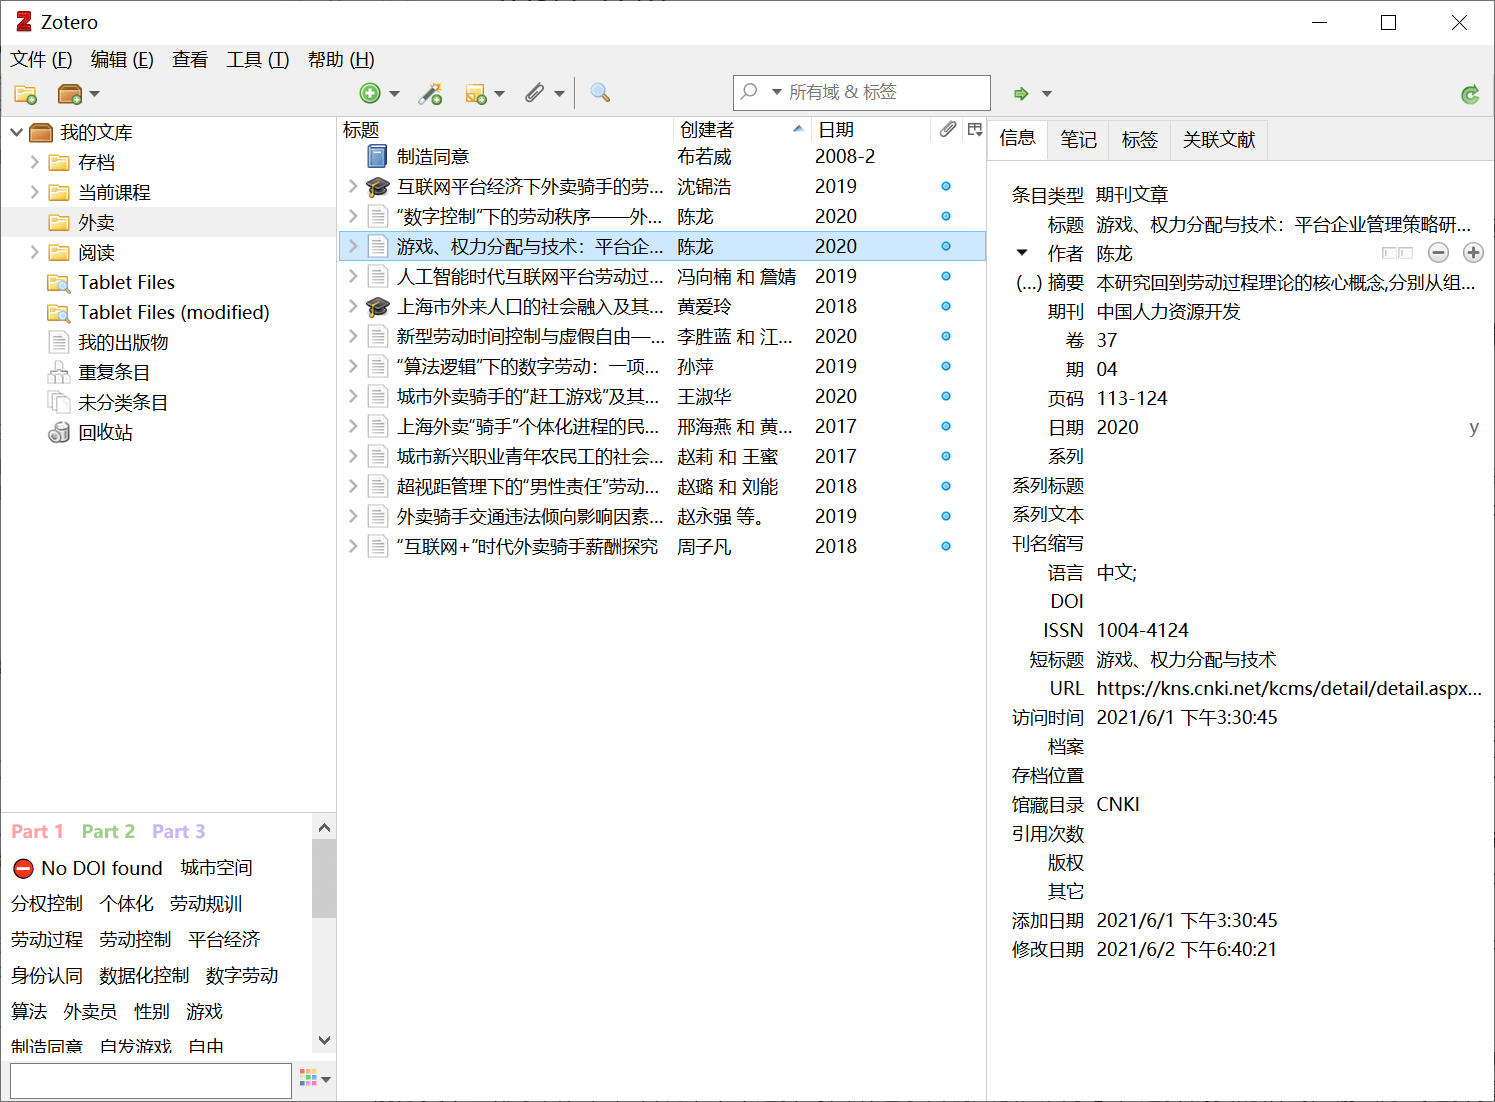
Task: Select Tablet Files (modified) saved search
Action: point(174,312)
